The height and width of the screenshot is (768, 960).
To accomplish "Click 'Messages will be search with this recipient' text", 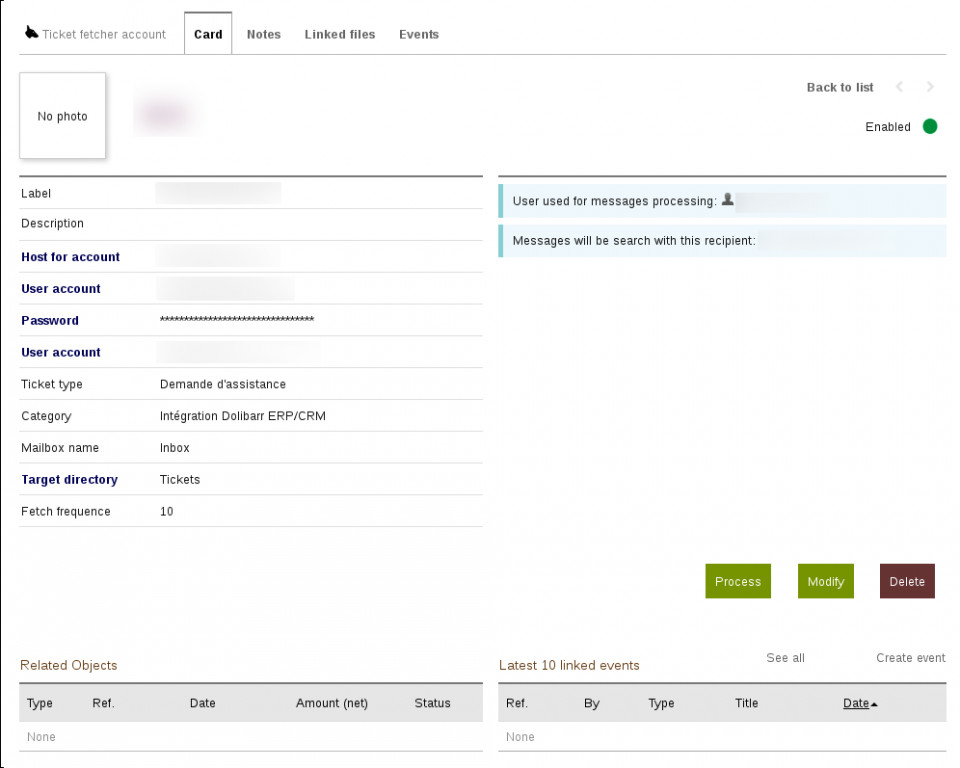I will tap(634, 241).
